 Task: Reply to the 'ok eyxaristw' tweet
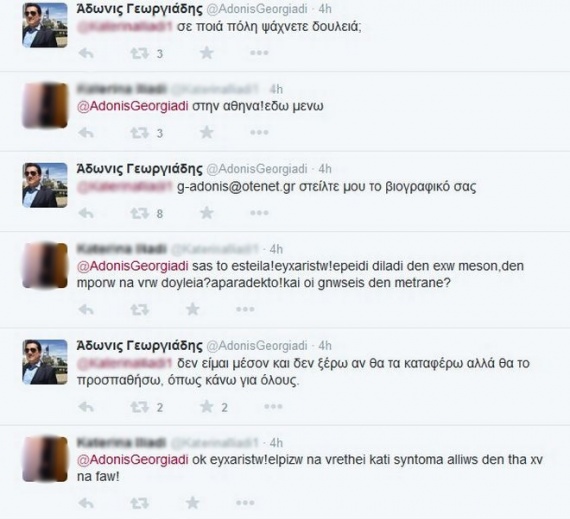coord(86,504)
